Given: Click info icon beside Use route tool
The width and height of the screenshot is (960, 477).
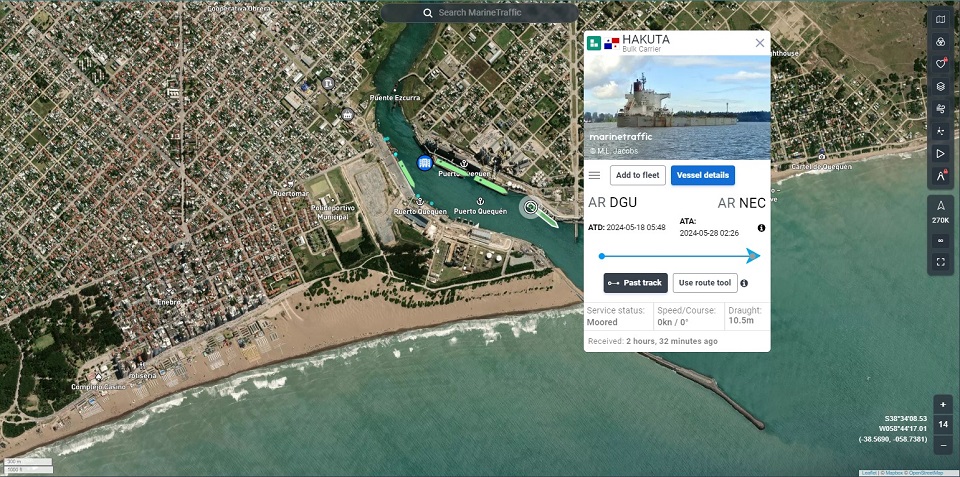Looking at the screenshot, I should [x=744, y=283].
